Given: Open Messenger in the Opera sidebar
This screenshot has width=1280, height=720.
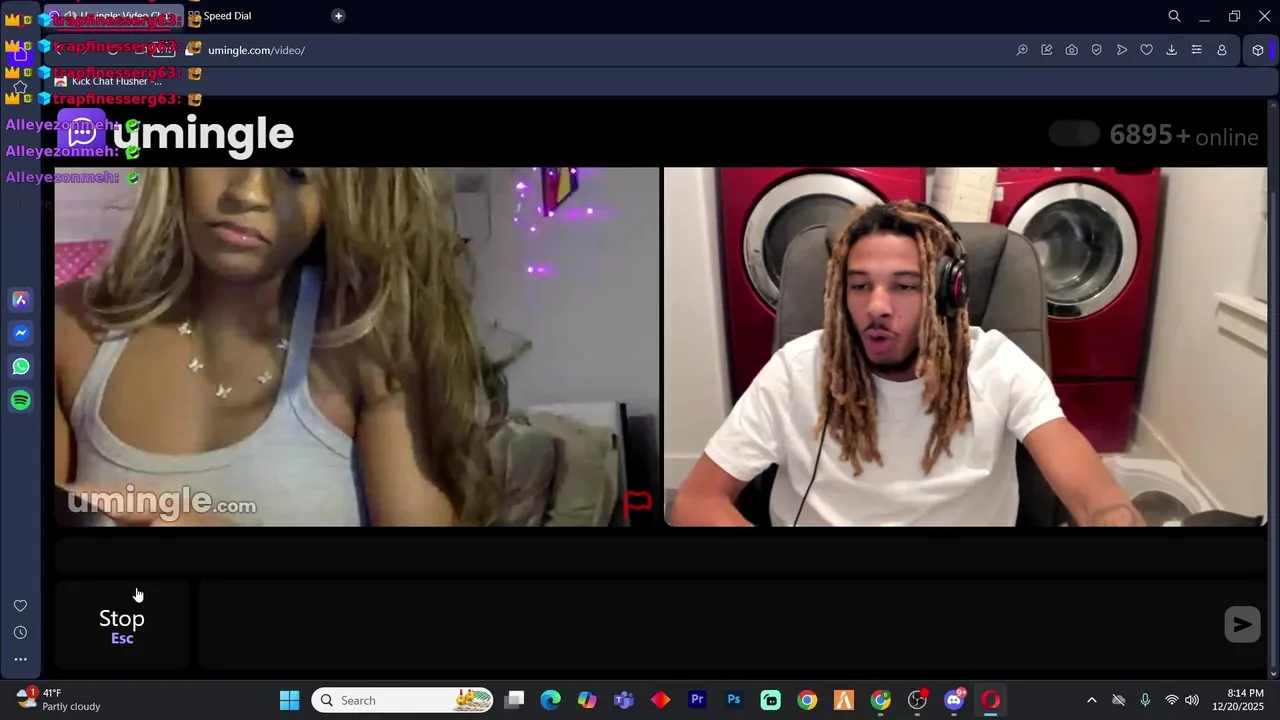Looking at the screenshot, I should pyautogui.click(x=20, y=333).
